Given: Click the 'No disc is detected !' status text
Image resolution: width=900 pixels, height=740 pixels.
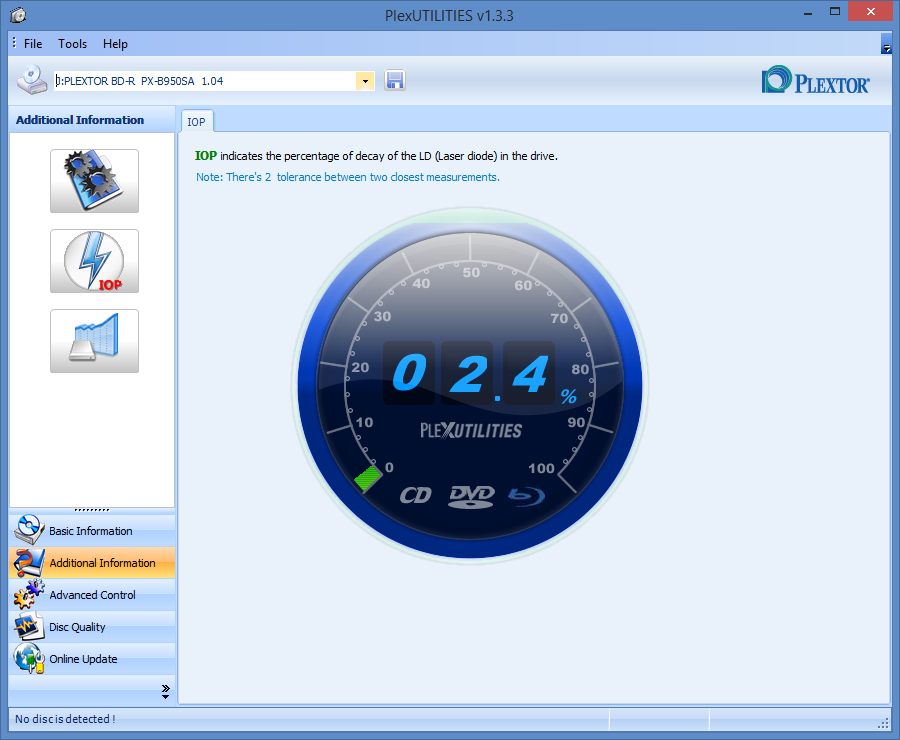Looking at the screenshot, I should pos(65,719).
